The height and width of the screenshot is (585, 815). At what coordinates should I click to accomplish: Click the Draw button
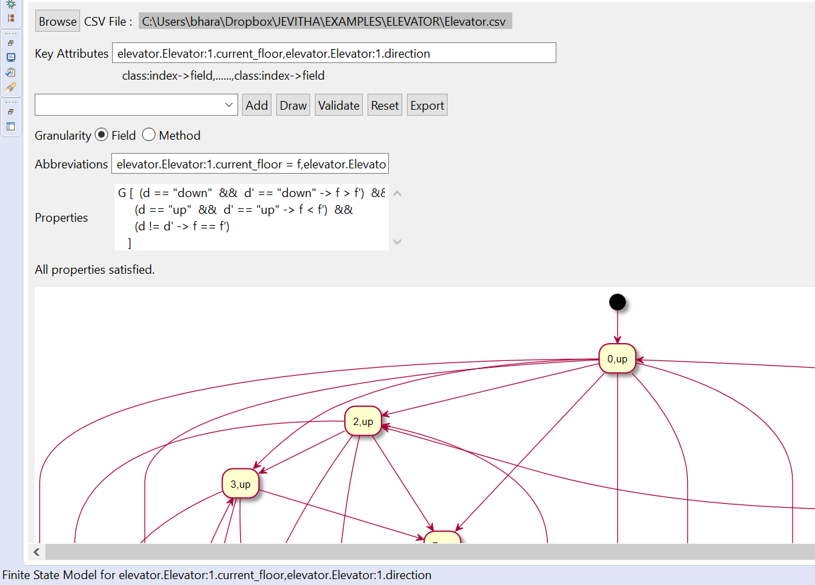point(293,105)
